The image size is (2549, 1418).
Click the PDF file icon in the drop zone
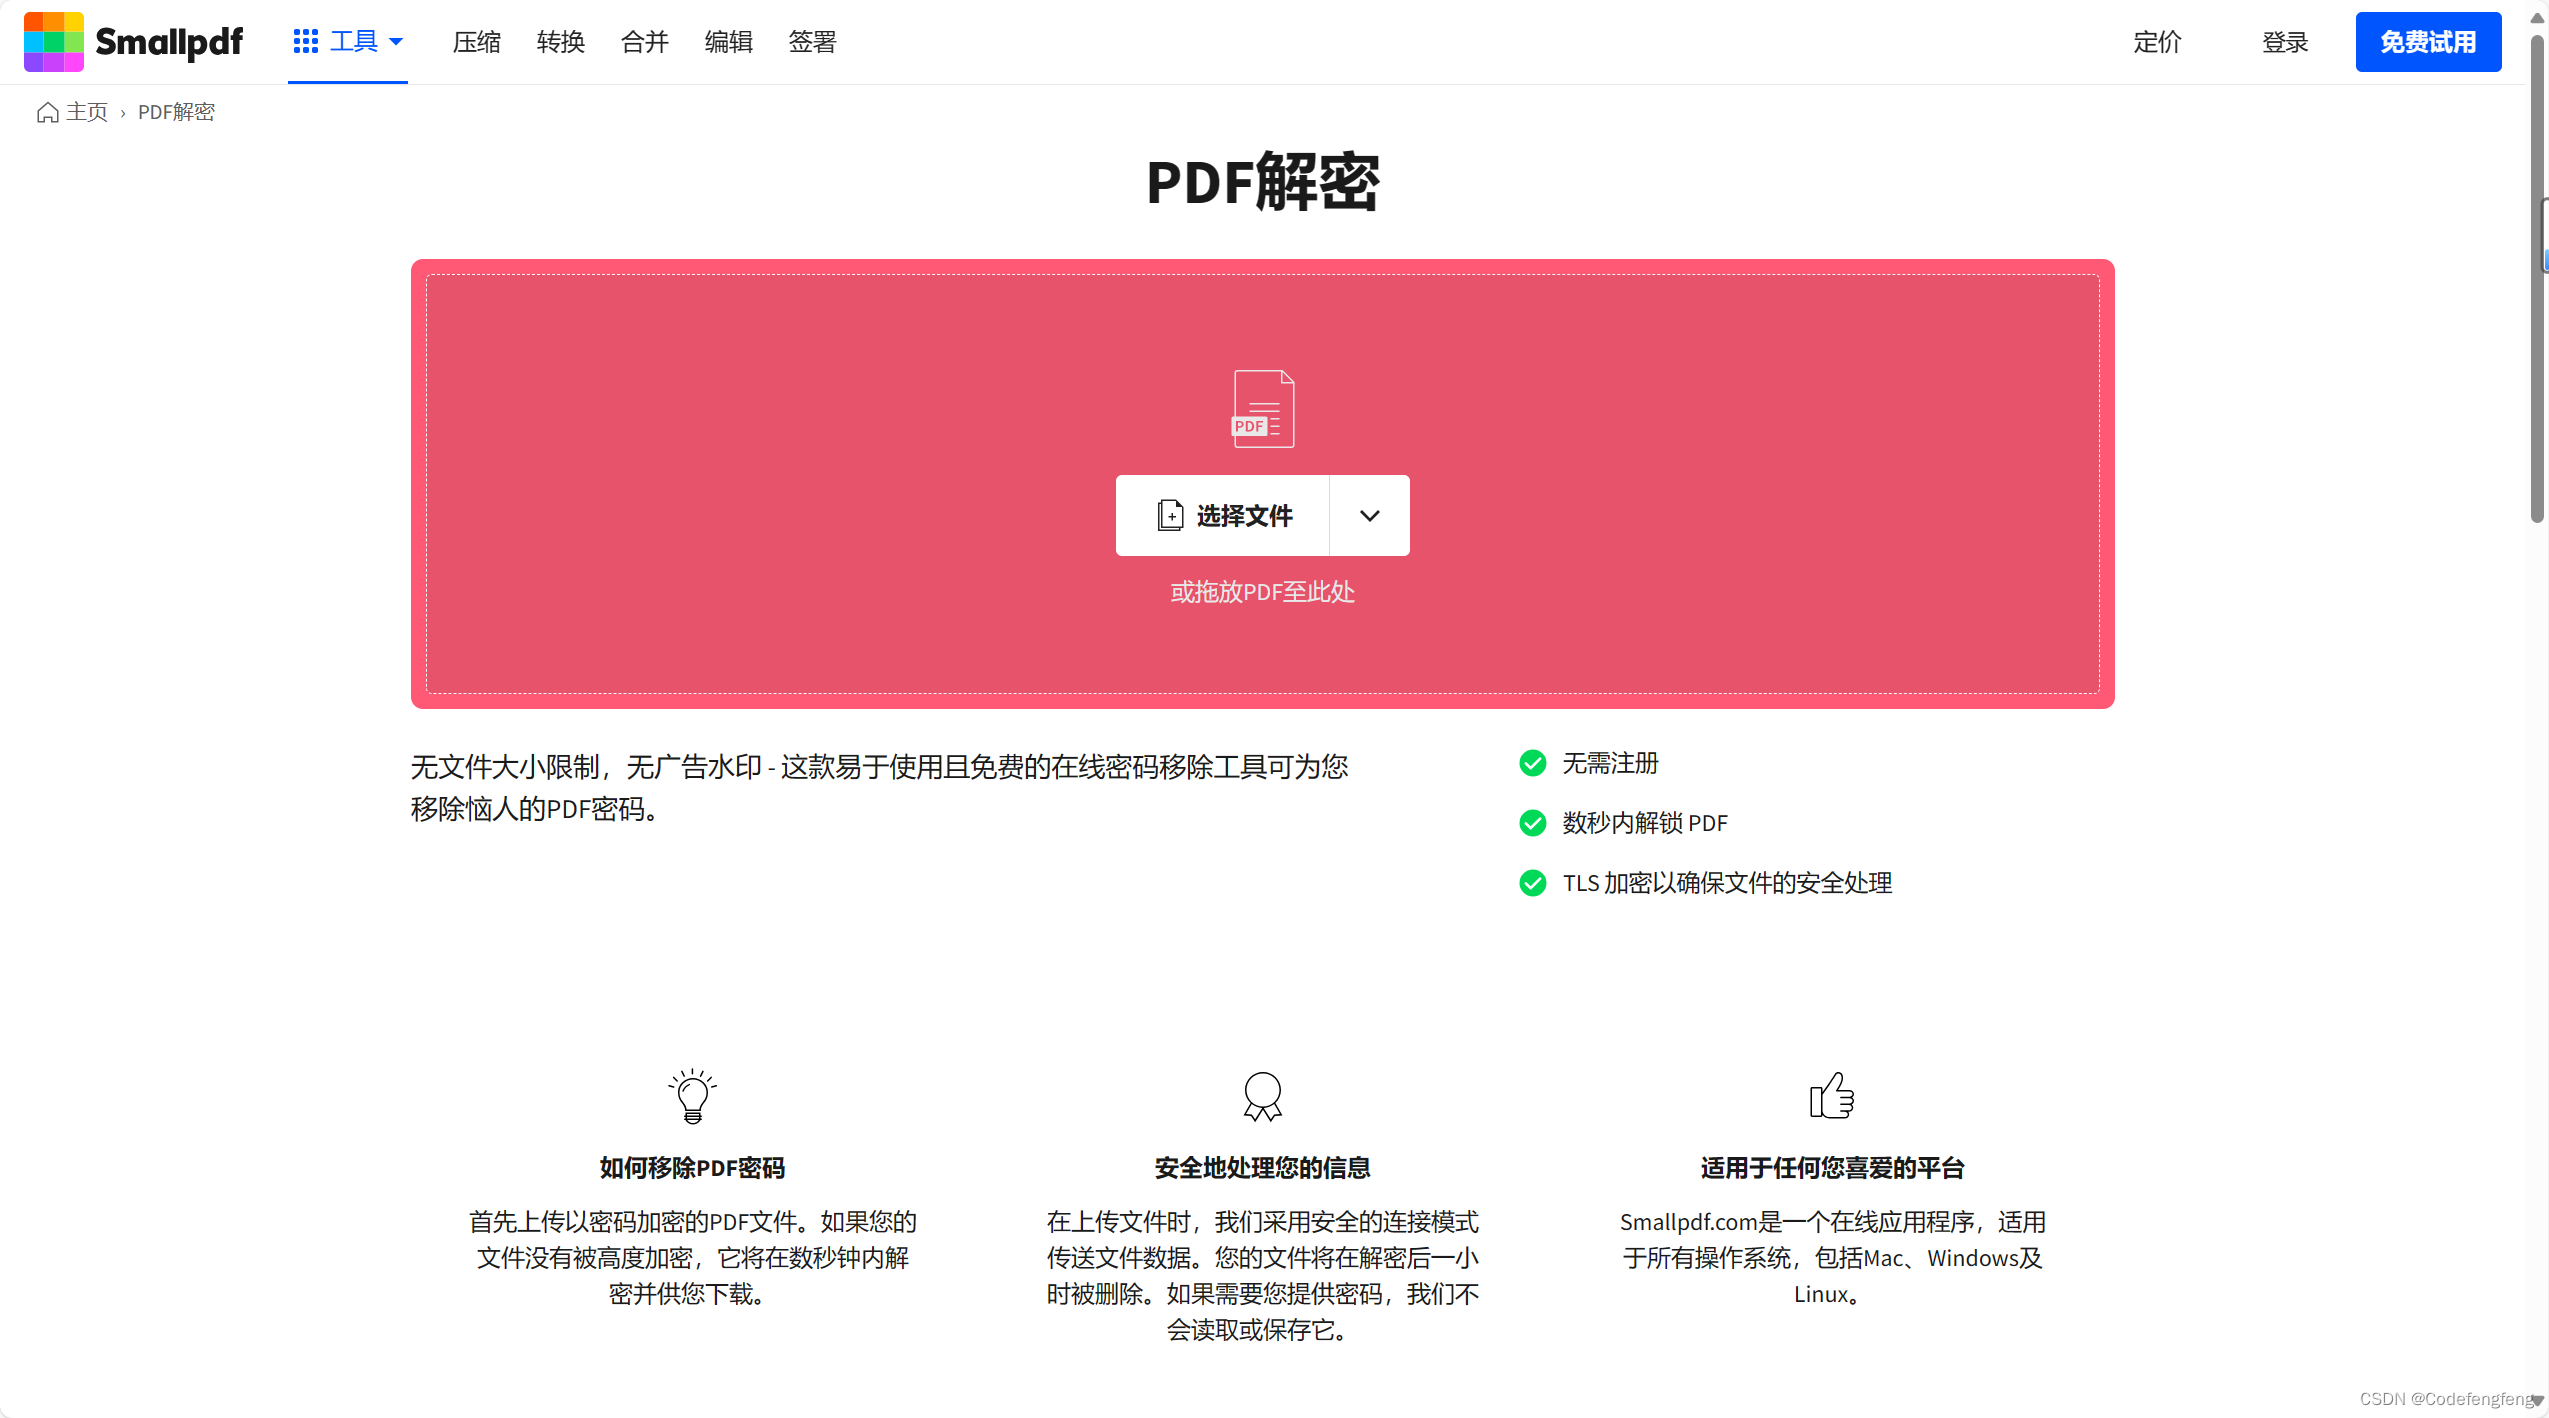pyautogui.click(x=1263, y=408)
